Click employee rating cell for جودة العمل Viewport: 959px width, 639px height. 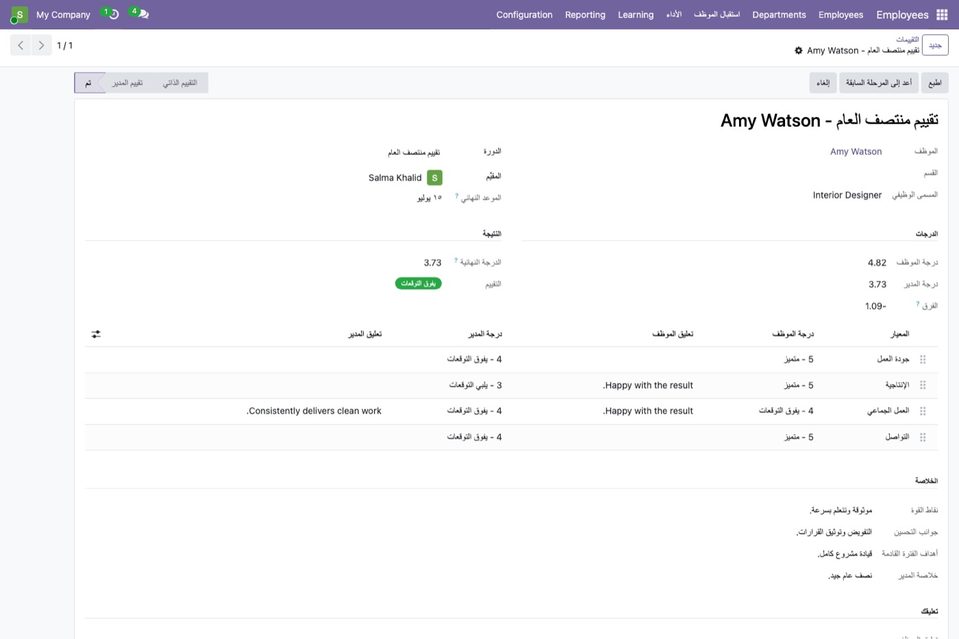click(799, 360)
